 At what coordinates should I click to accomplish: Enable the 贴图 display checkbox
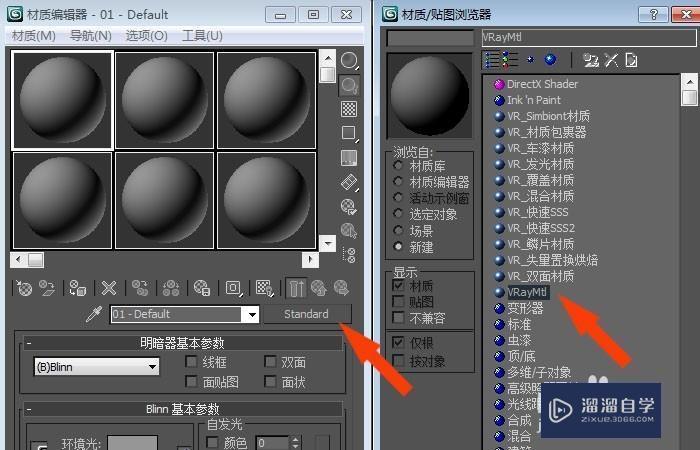(x=398, y=302)
